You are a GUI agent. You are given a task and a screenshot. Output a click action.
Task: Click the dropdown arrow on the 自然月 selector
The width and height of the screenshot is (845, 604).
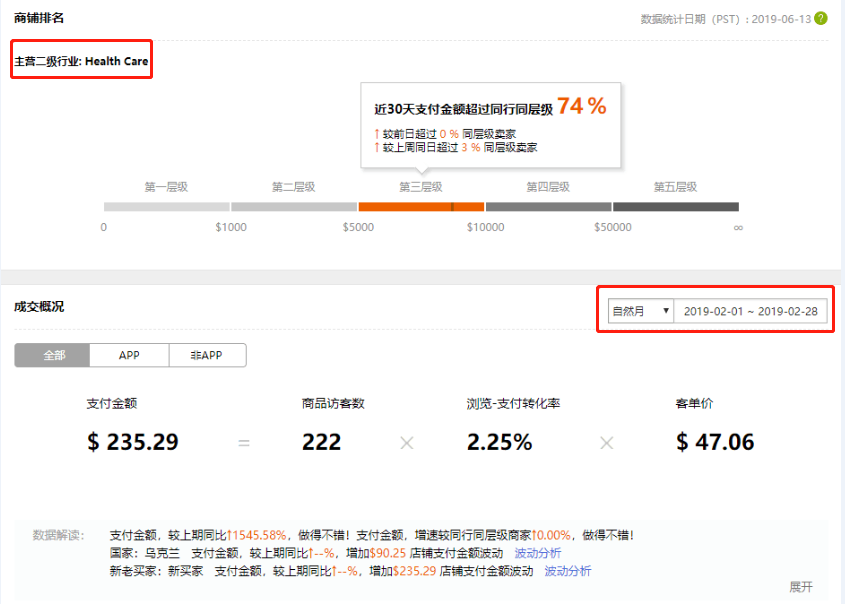click(669, 310)
